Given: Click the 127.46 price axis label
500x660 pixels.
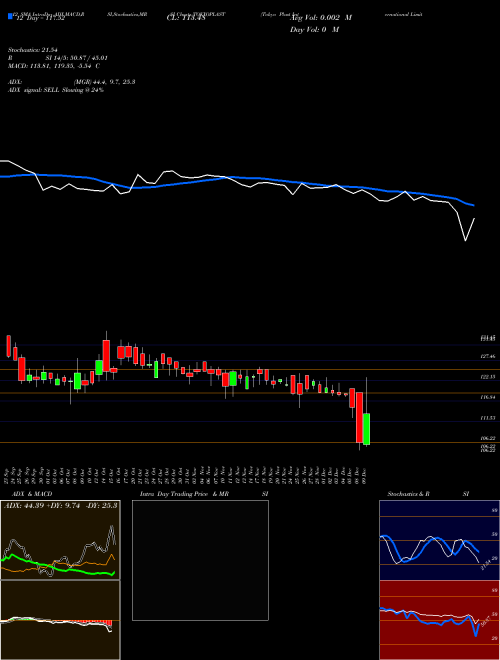Looking at the screenshot, I should pyautogui.click(x=488, y=357).
